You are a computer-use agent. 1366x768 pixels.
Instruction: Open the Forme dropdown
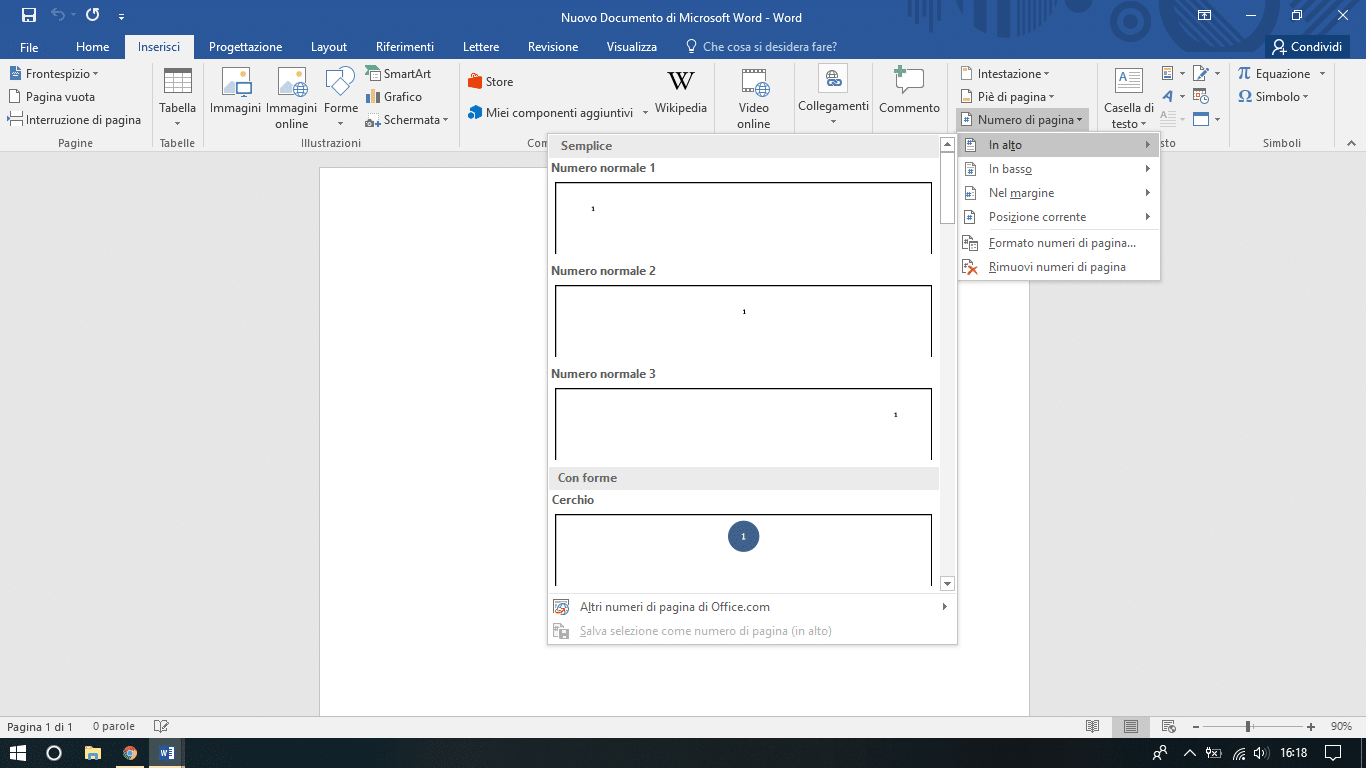(x=340, y=95)
